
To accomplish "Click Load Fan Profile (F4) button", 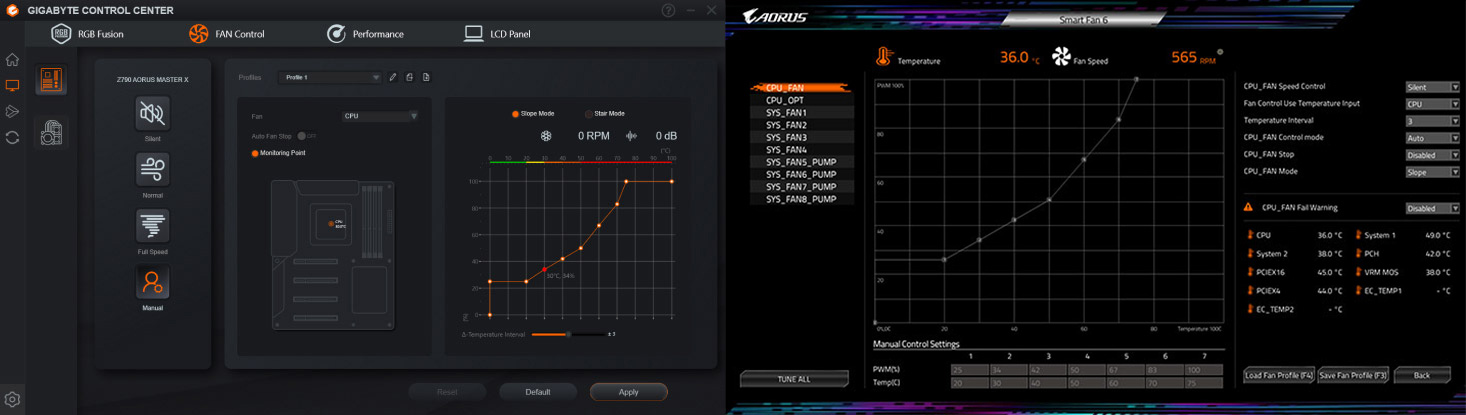I will 1278,375.
